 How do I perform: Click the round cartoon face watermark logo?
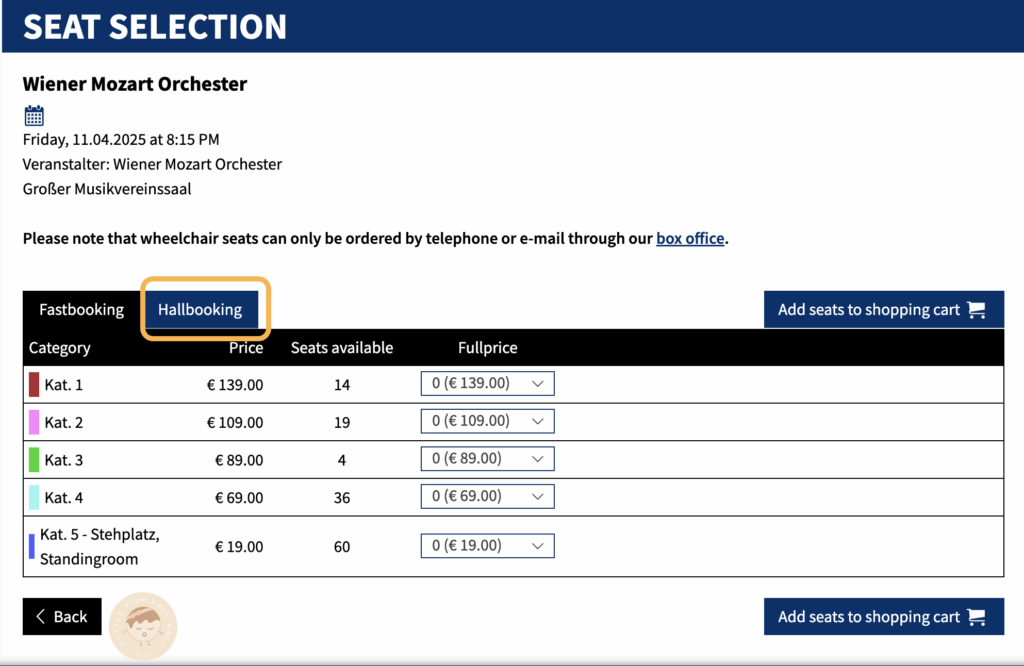click(143, 626)
